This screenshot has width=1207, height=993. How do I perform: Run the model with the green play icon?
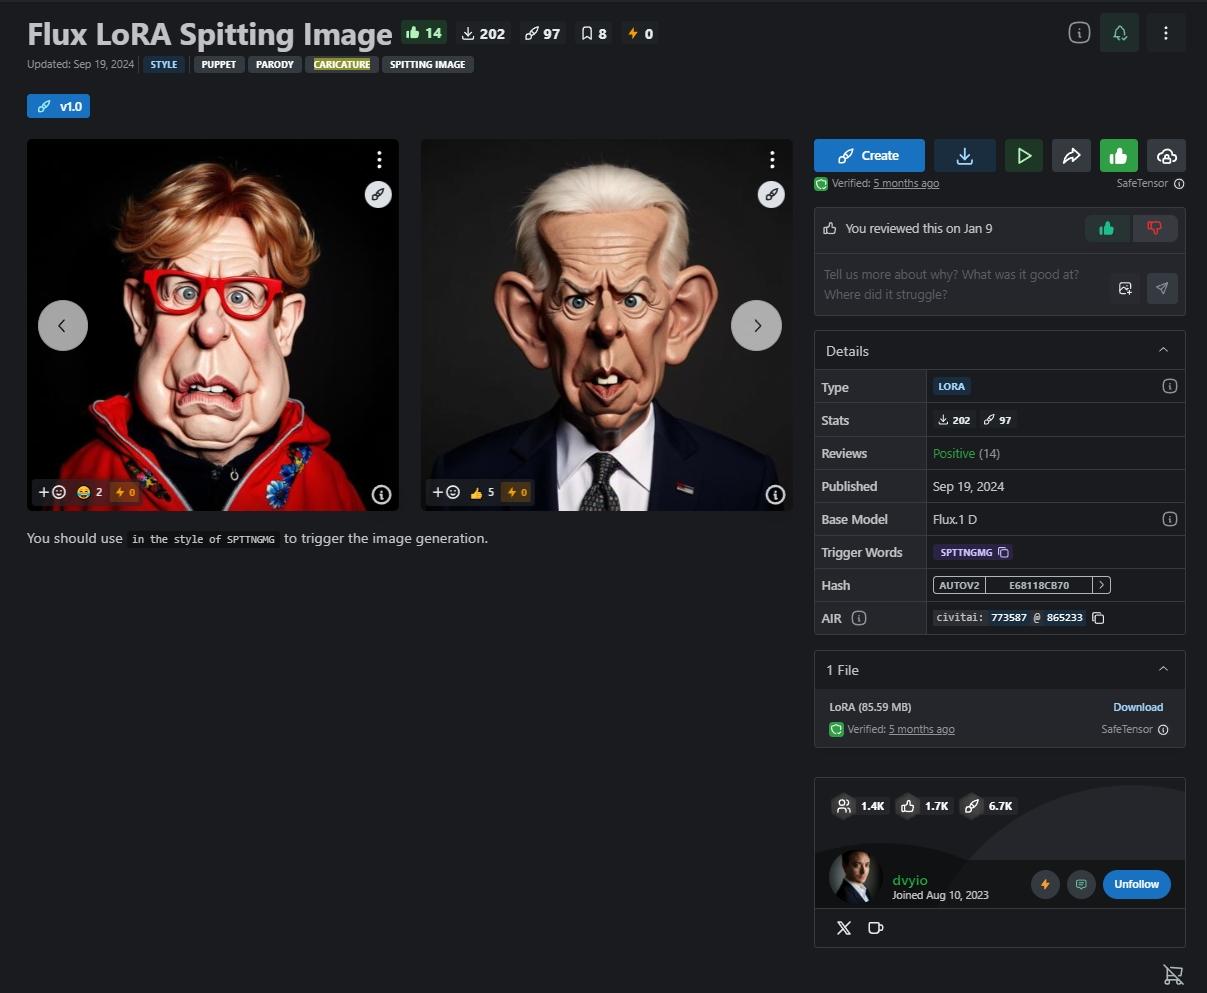[x=1023, y=155]
